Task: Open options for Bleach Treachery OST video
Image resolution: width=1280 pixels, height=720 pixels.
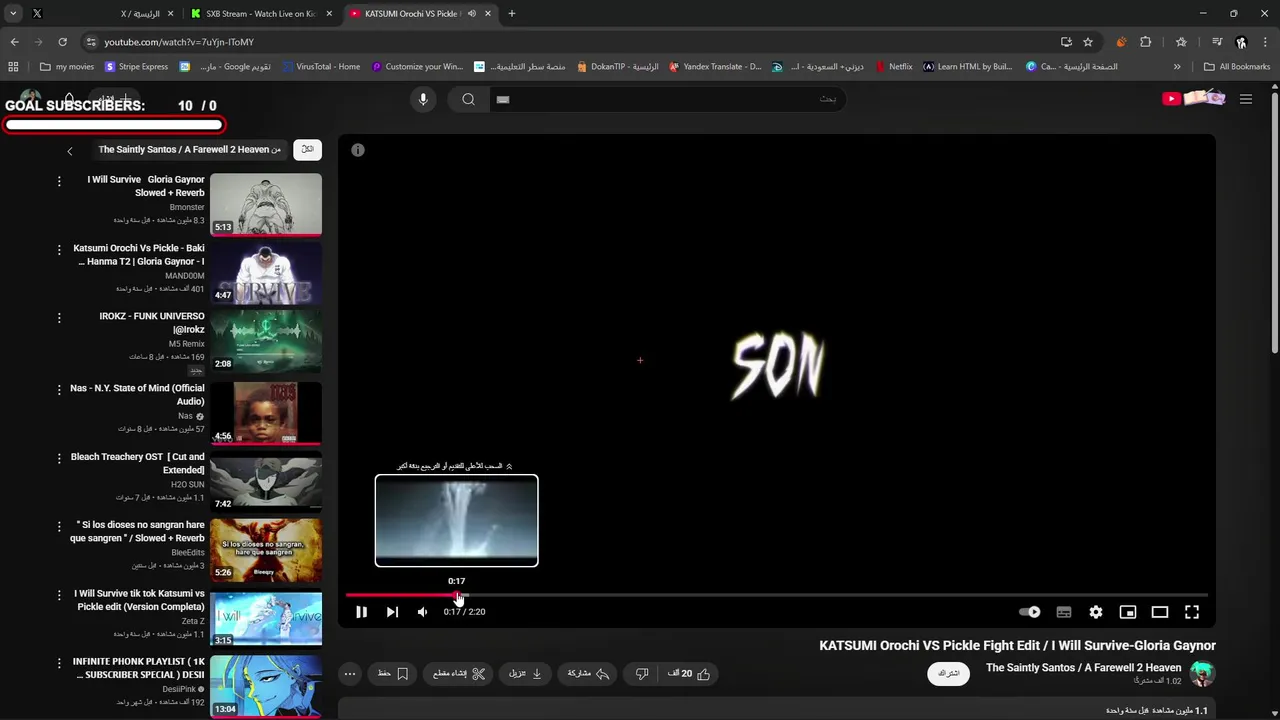Action: [x=59, y=458]
